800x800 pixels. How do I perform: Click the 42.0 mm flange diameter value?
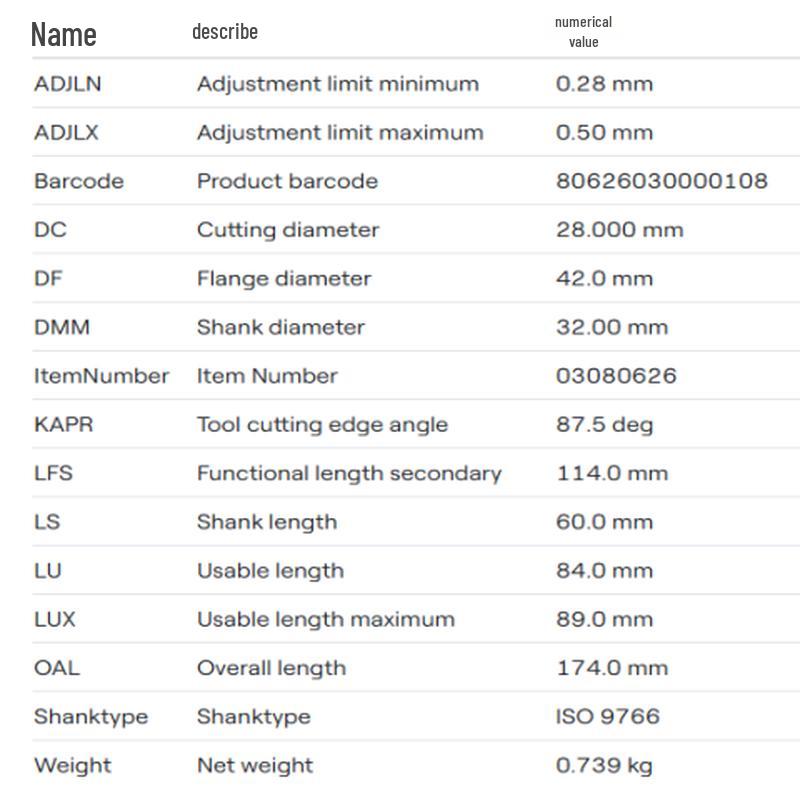click(604, 279)
